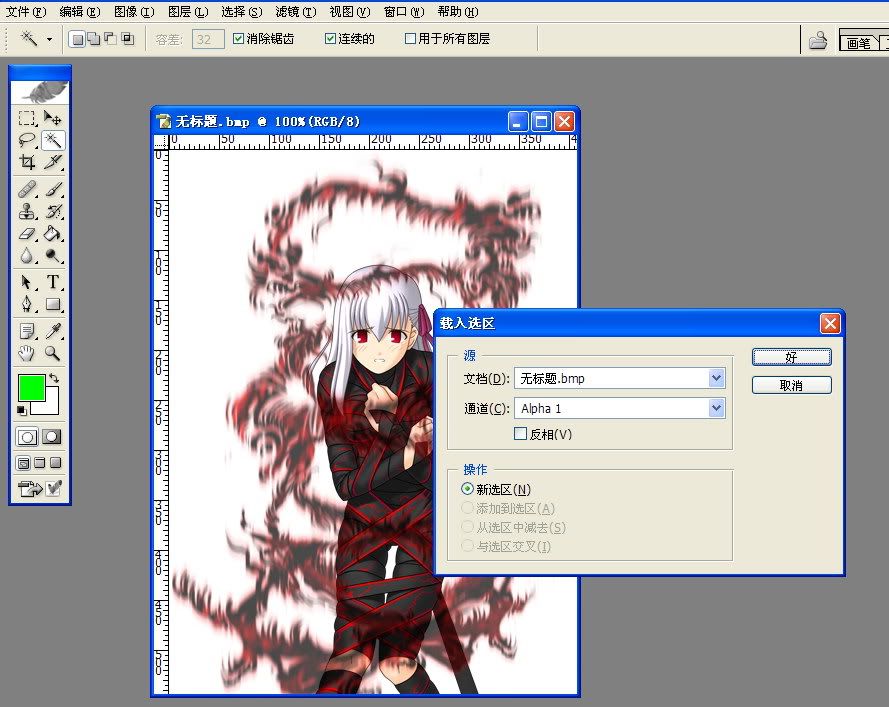
Task: Click the 容差 tolerance input field
Action: [208, 39]
